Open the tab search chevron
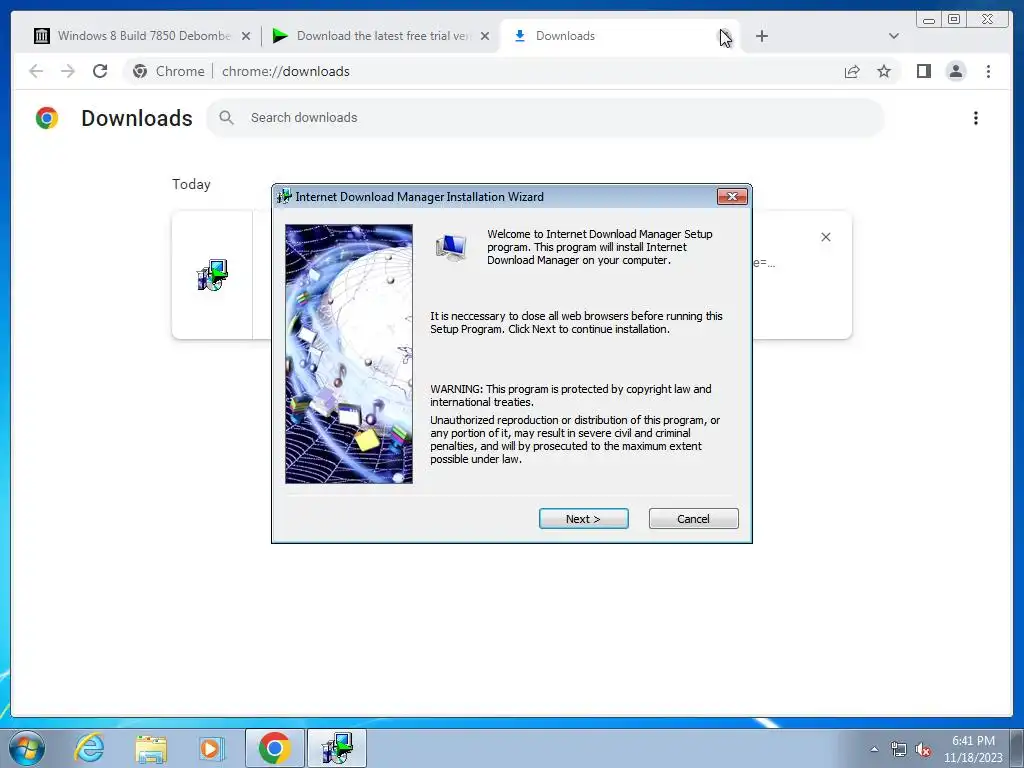 coord(893,36)
